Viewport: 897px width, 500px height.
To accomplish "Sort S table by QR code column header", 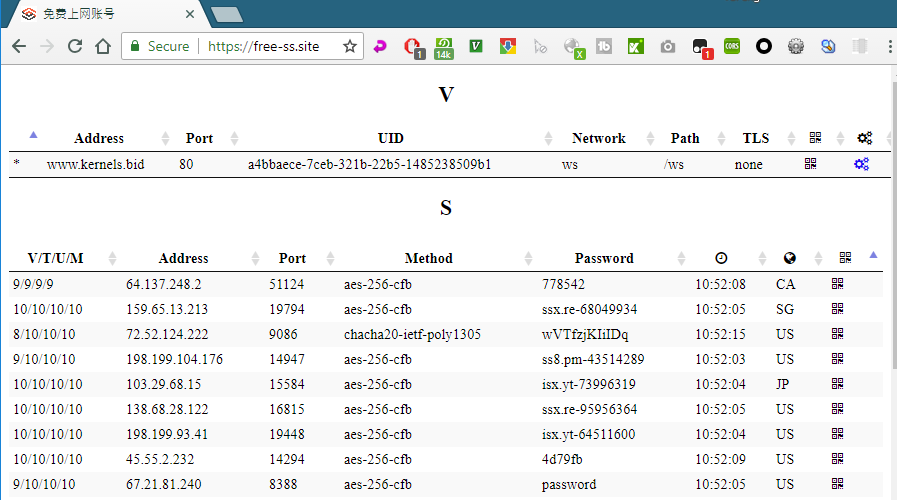I will pyautogui.click(x=845, y=257).
